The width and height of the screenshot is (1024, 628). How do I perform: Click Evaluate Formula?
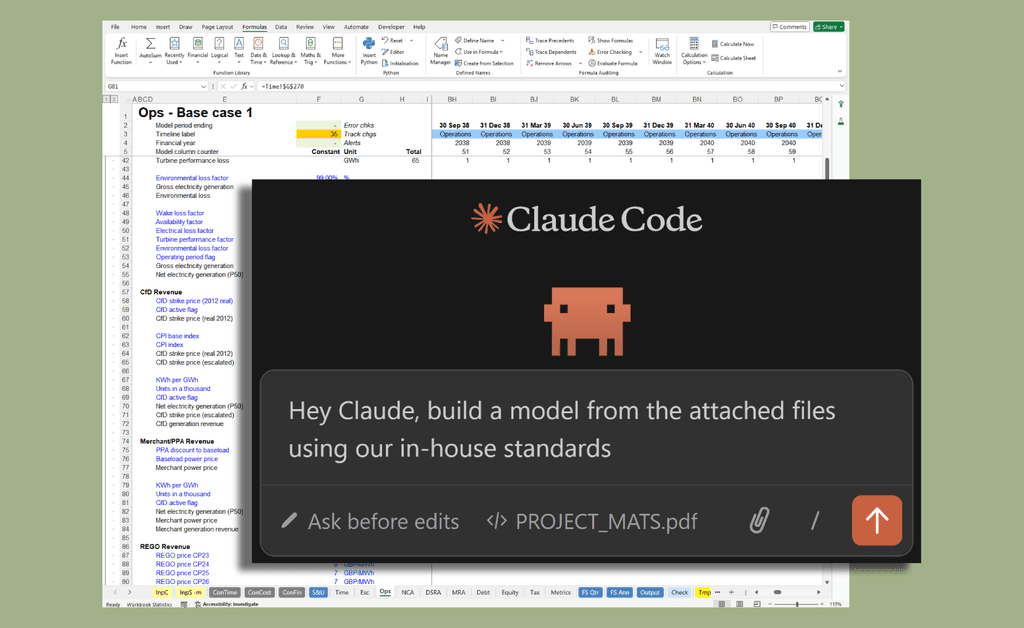pos(613,63)
